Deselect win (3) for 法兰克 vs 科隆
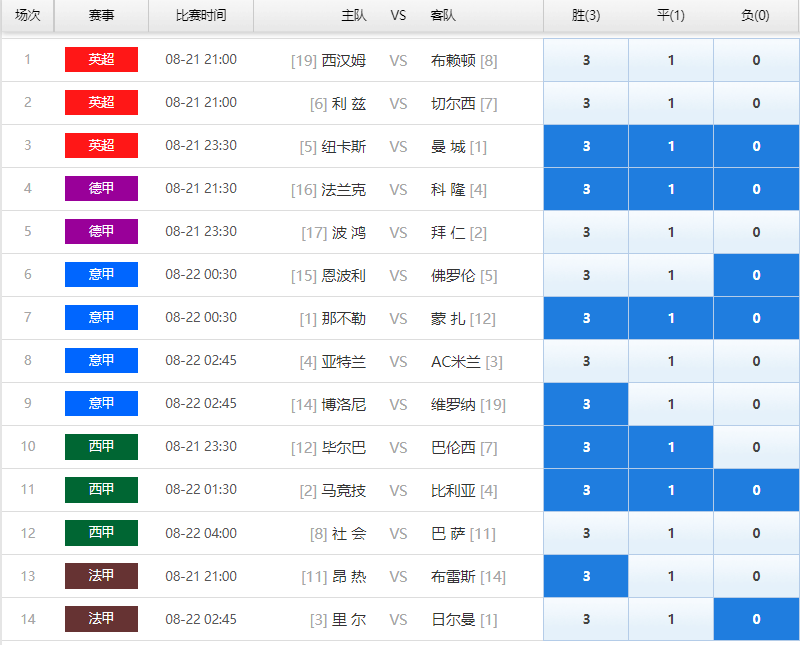800x645 pixels. [586, 189]
